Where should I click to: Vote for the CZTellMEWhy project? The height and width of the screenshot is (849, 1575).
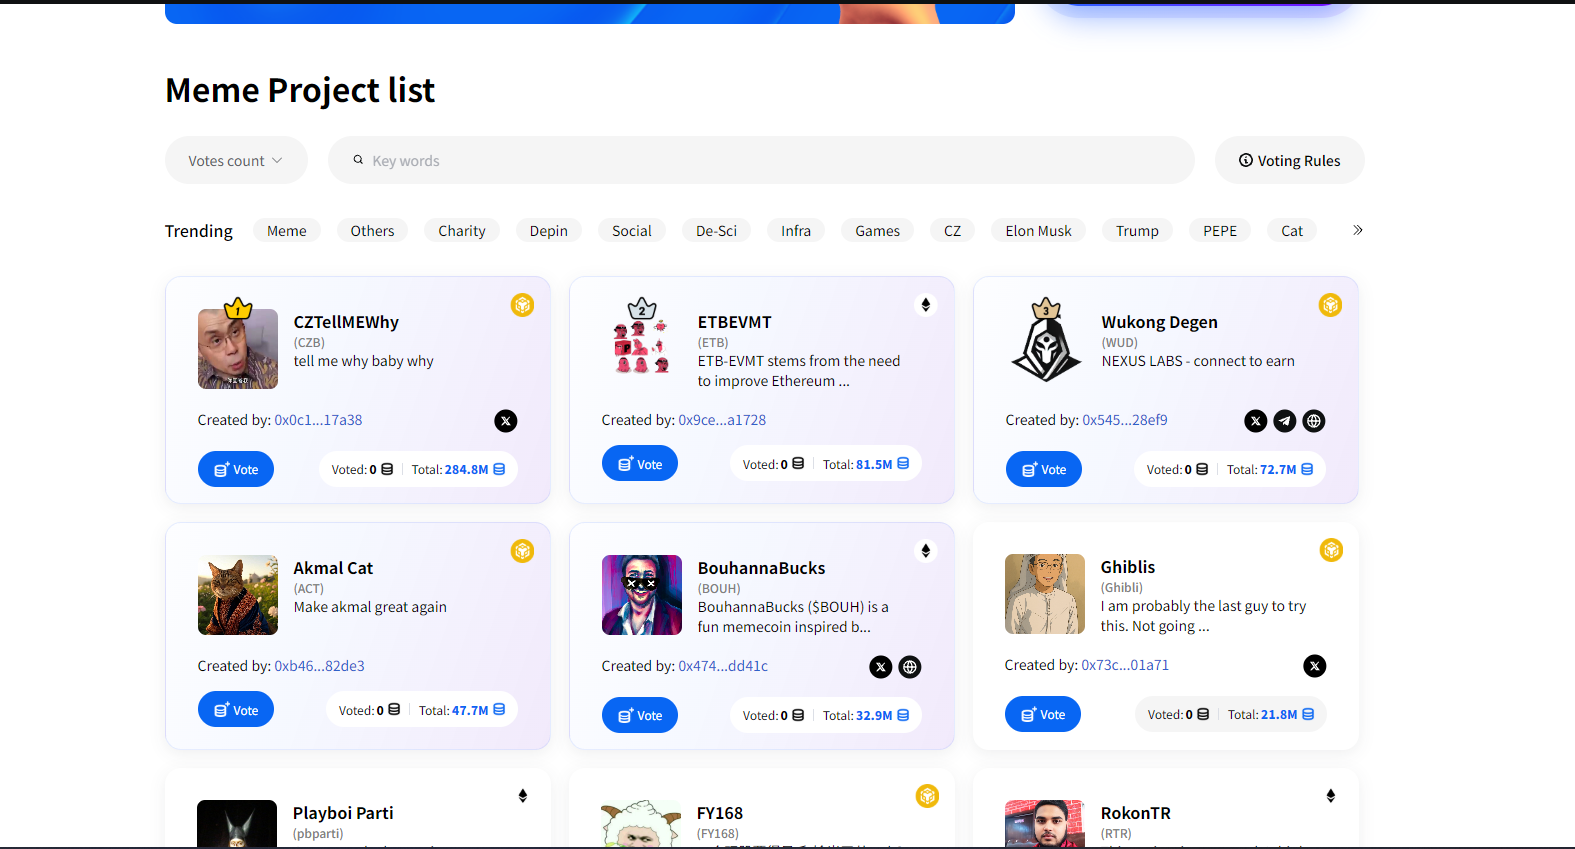pos(236,469)
